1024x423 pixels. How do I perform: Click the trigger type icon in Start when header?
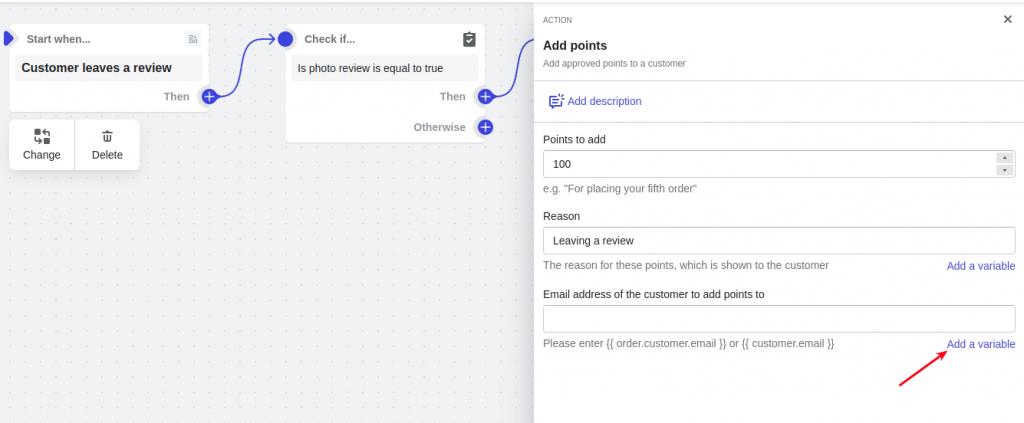(x=193, y=39)
